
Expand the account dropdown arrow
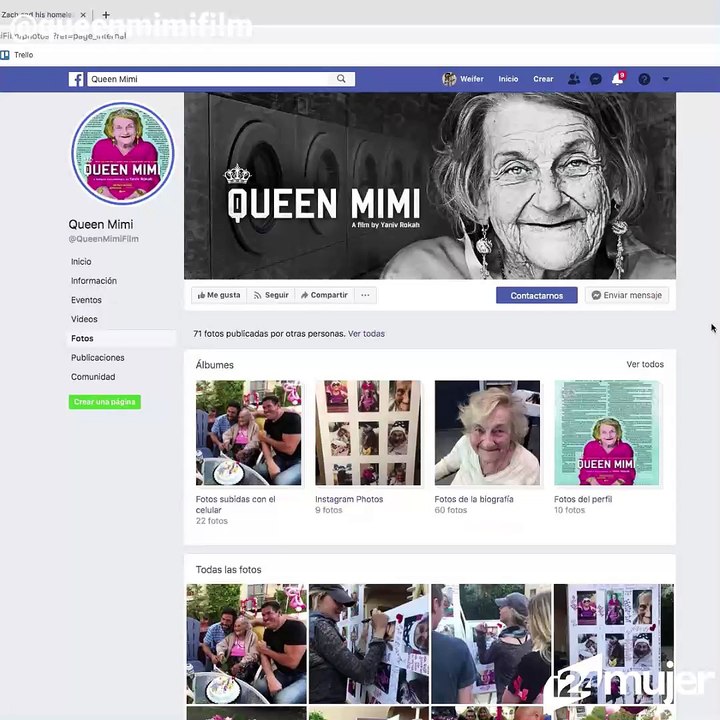pos(666,79)
